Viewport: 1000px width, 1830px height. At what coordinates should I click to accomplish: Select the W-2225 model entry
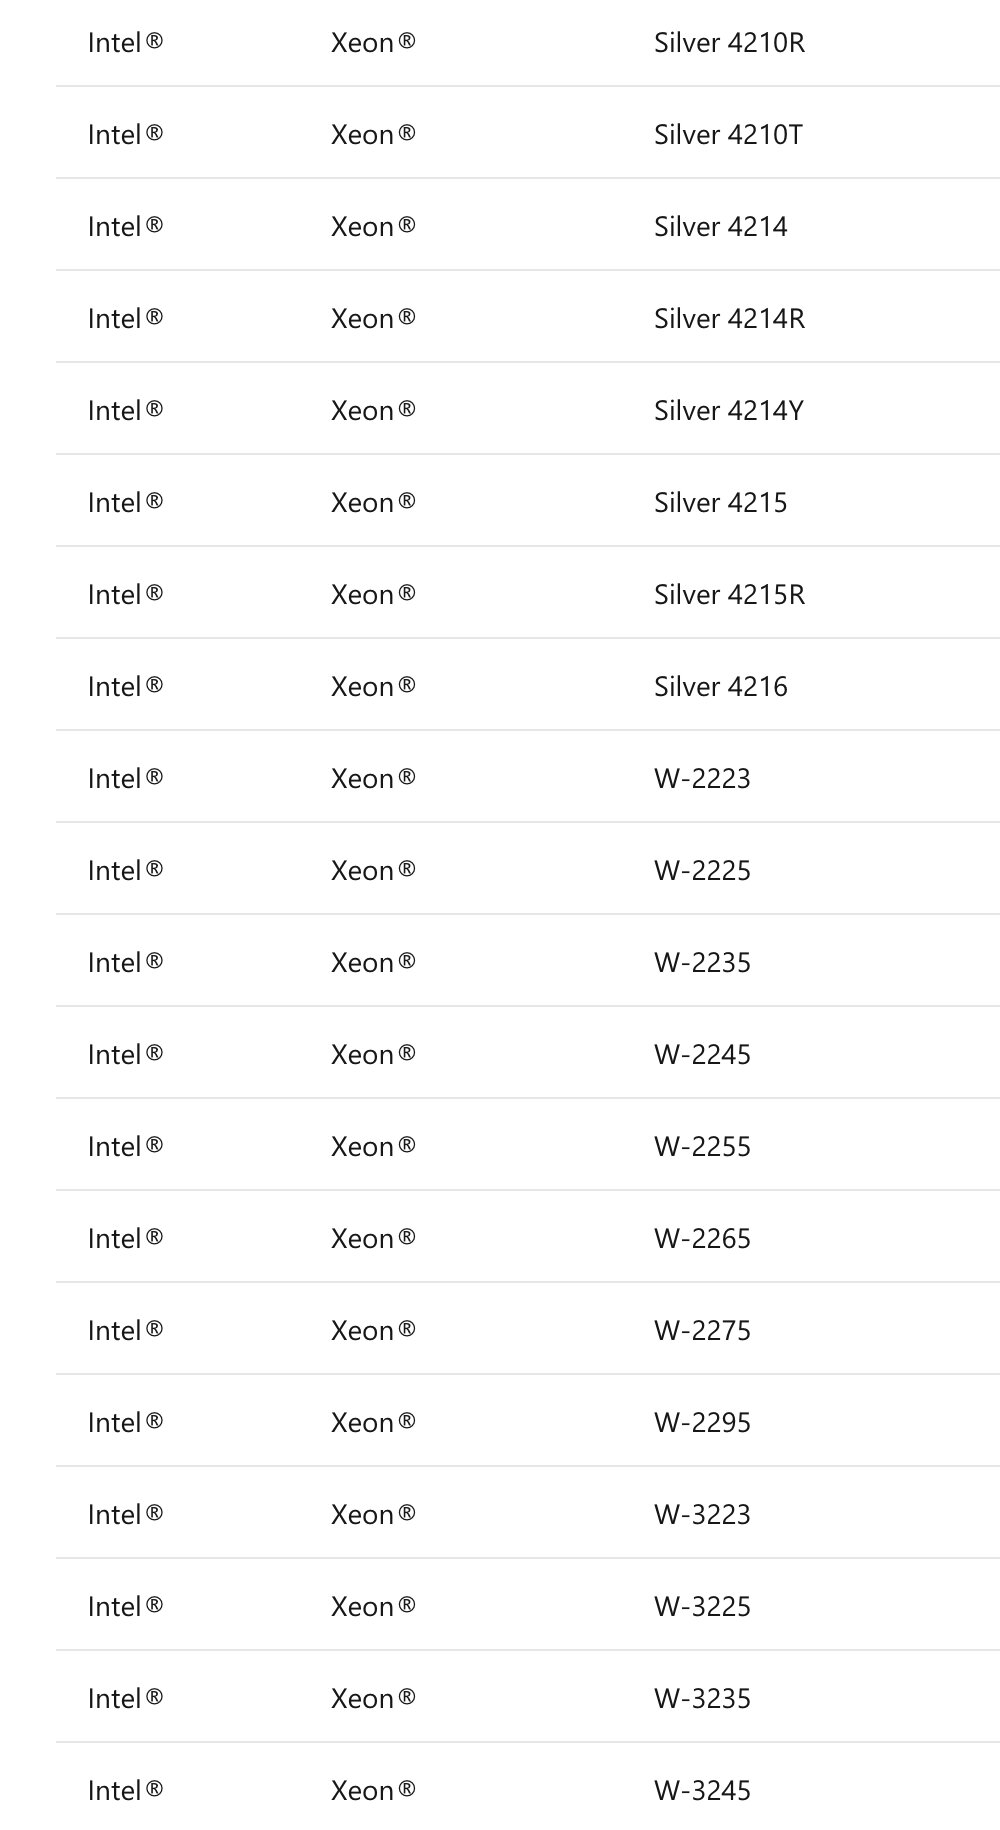[x=702, y=871]
